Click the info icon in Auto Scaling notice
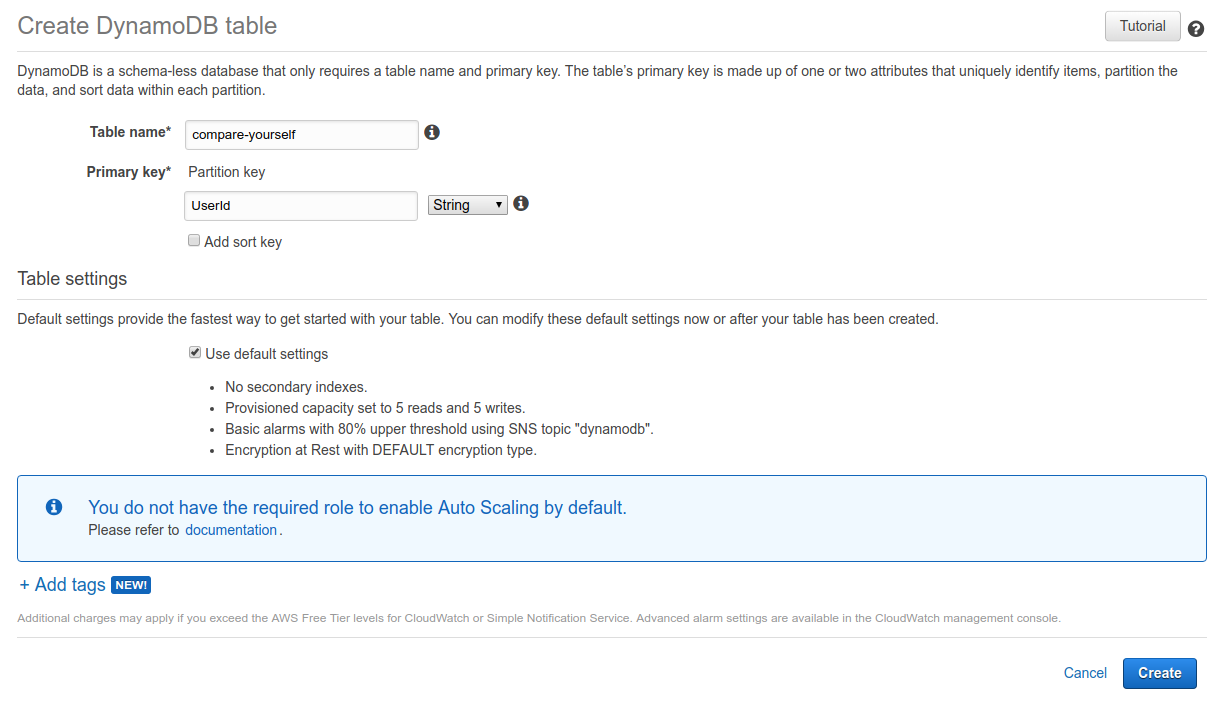 pos(54,507)
